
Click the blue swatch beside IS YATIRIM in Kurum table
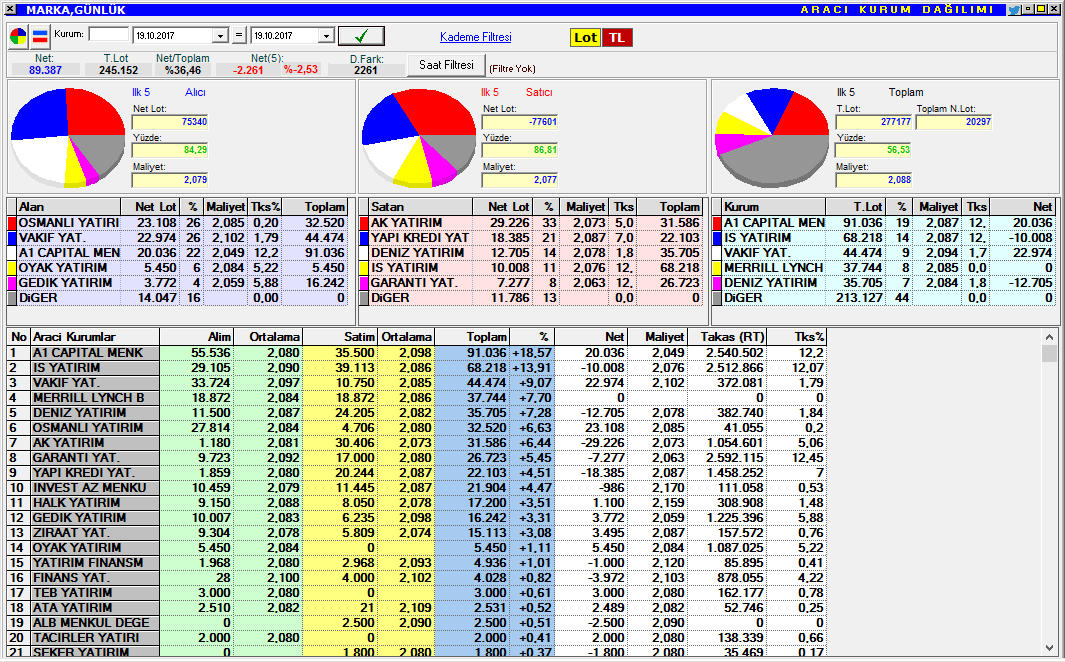pyautogui.click(x=717, y=238)
